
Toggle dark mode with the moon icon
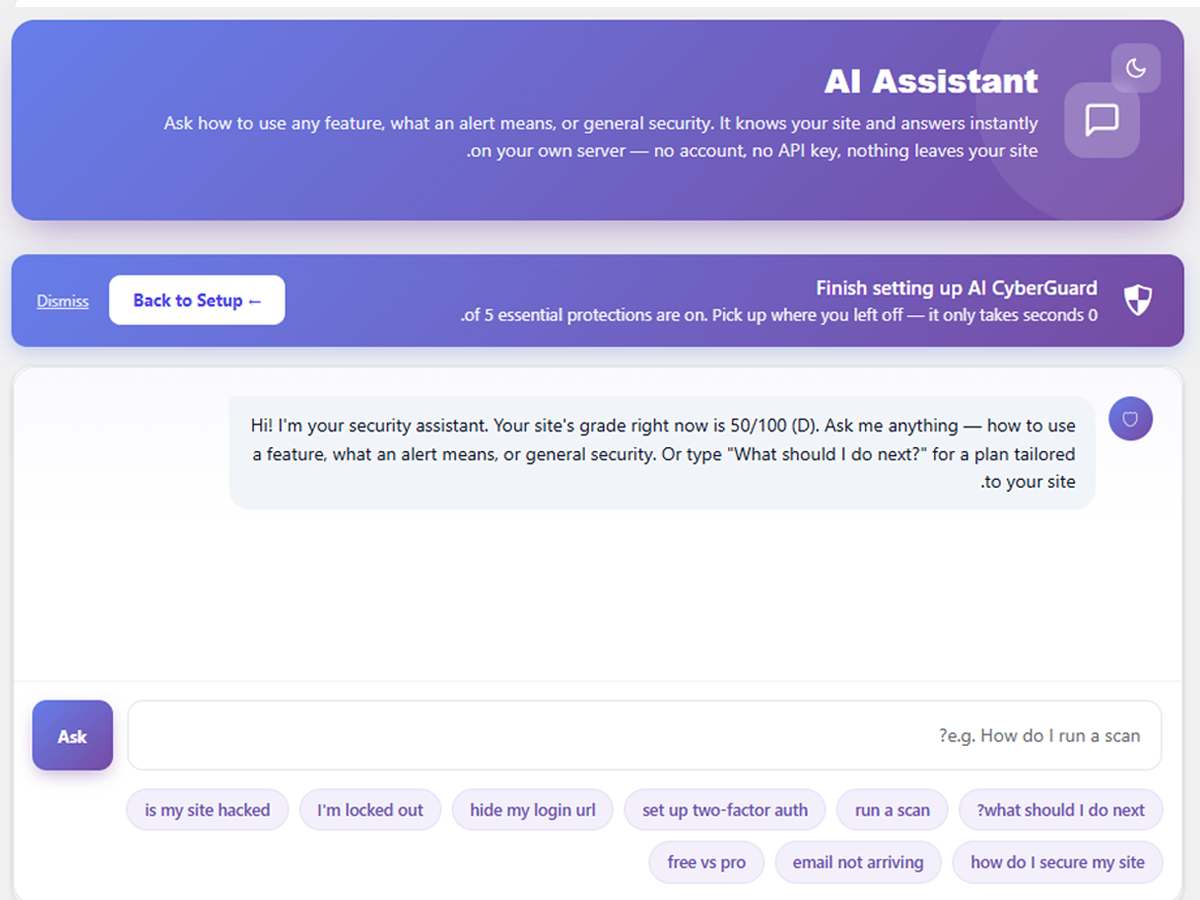(1135, 68)
